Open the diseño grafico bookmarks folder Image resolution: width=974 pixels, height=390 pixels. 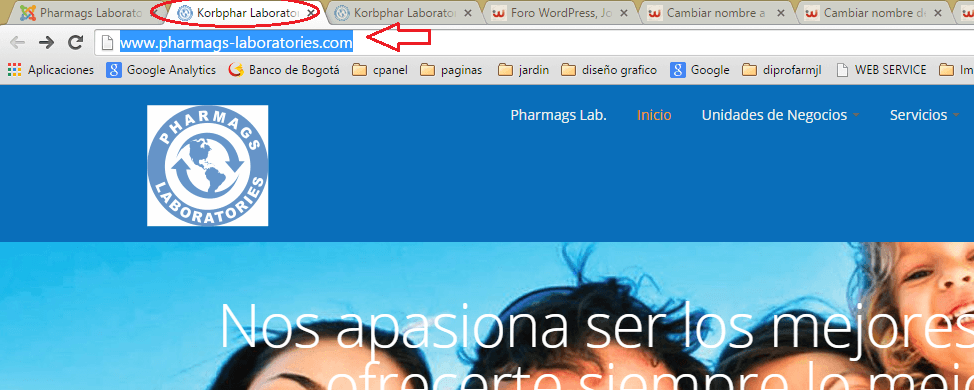[609, 70]
